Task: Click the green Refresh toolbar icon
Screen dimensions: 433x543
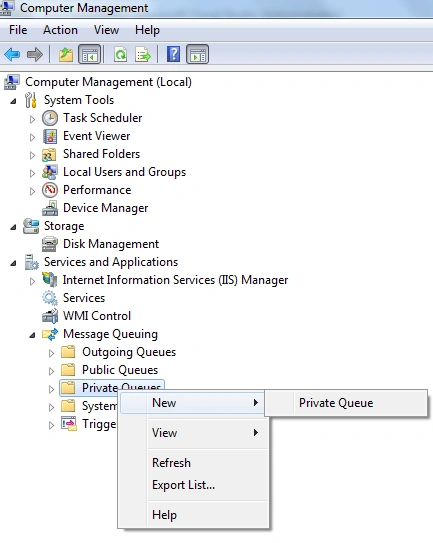Action: [121, 54]
